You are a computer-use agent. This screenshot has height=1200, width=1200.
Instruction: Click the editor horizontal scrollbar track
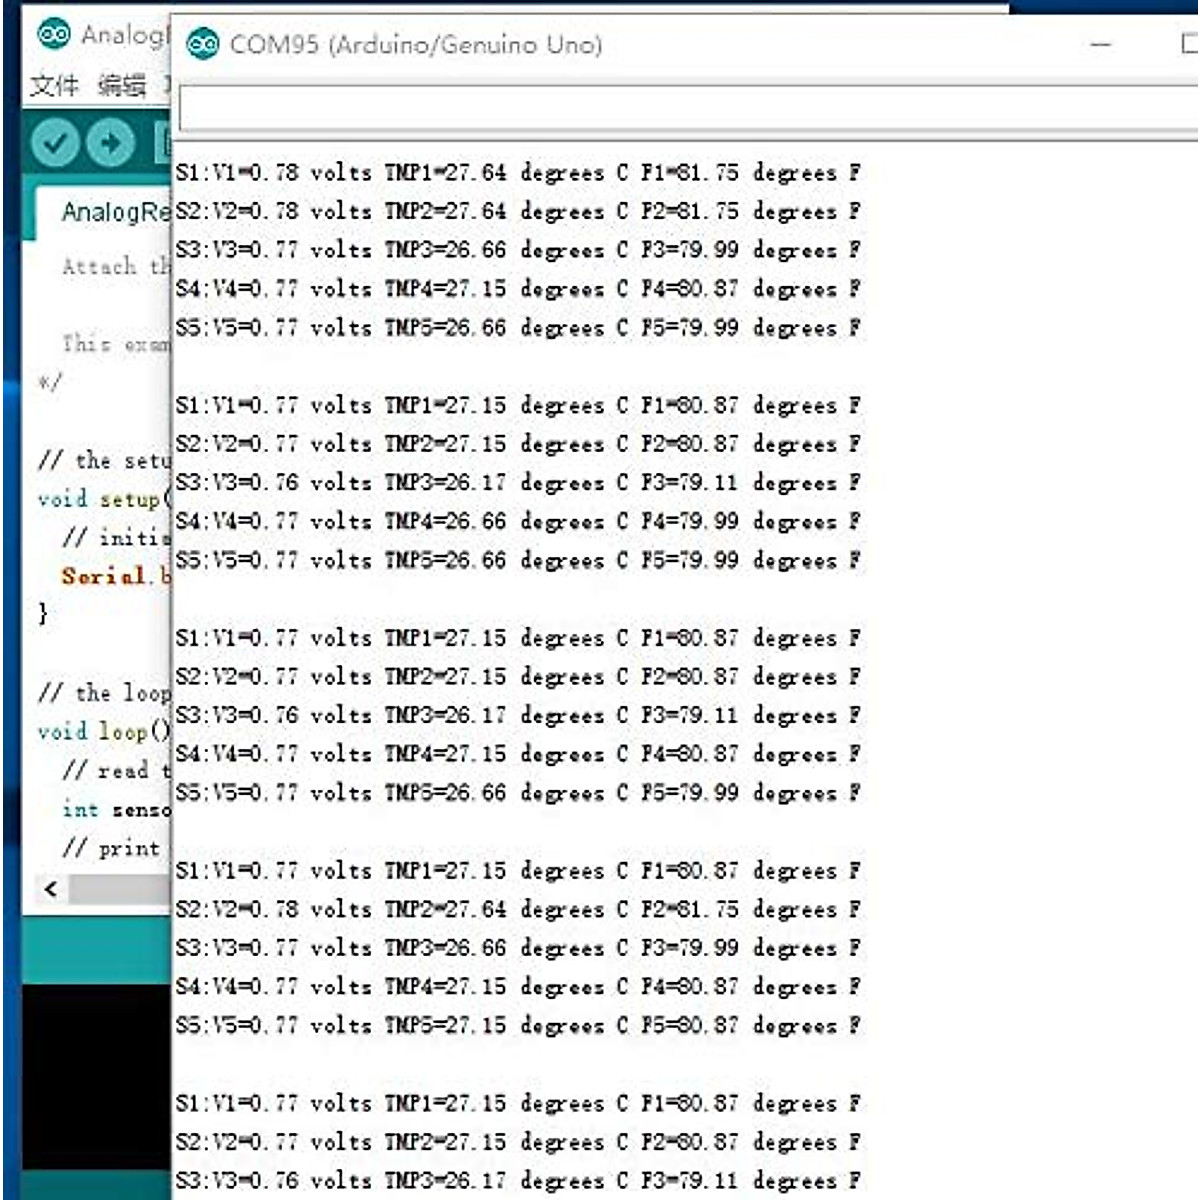118,888
